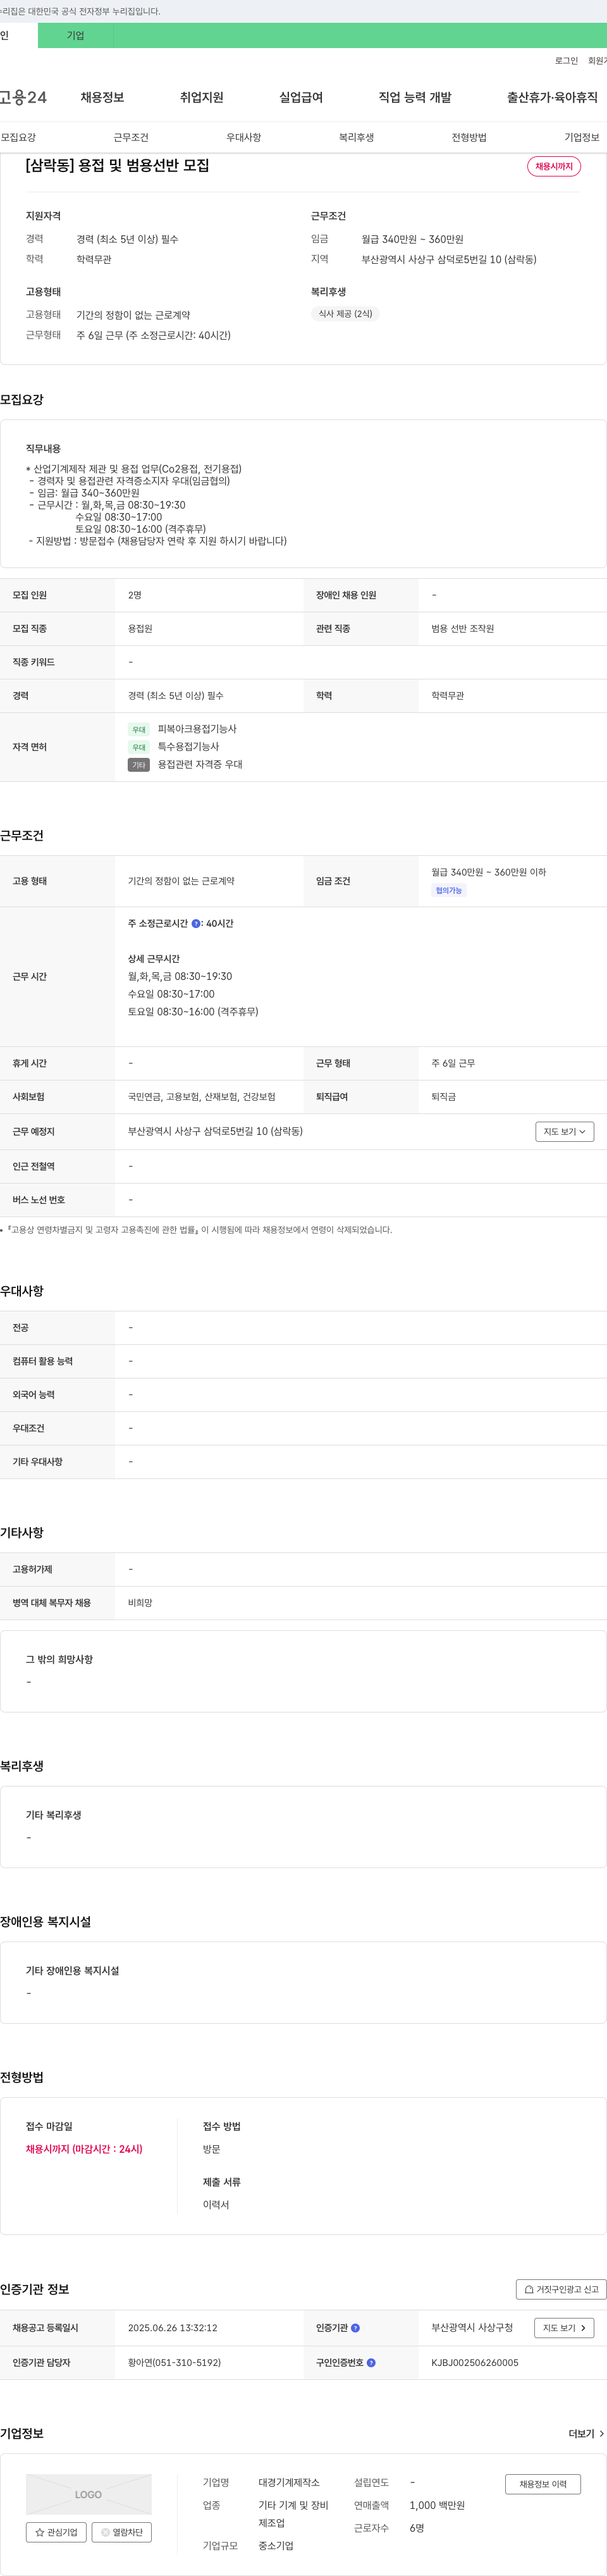Open the 출산휴가·육아휴직 menu
The width and height of the screenshot is (607, 2576).
552,97
